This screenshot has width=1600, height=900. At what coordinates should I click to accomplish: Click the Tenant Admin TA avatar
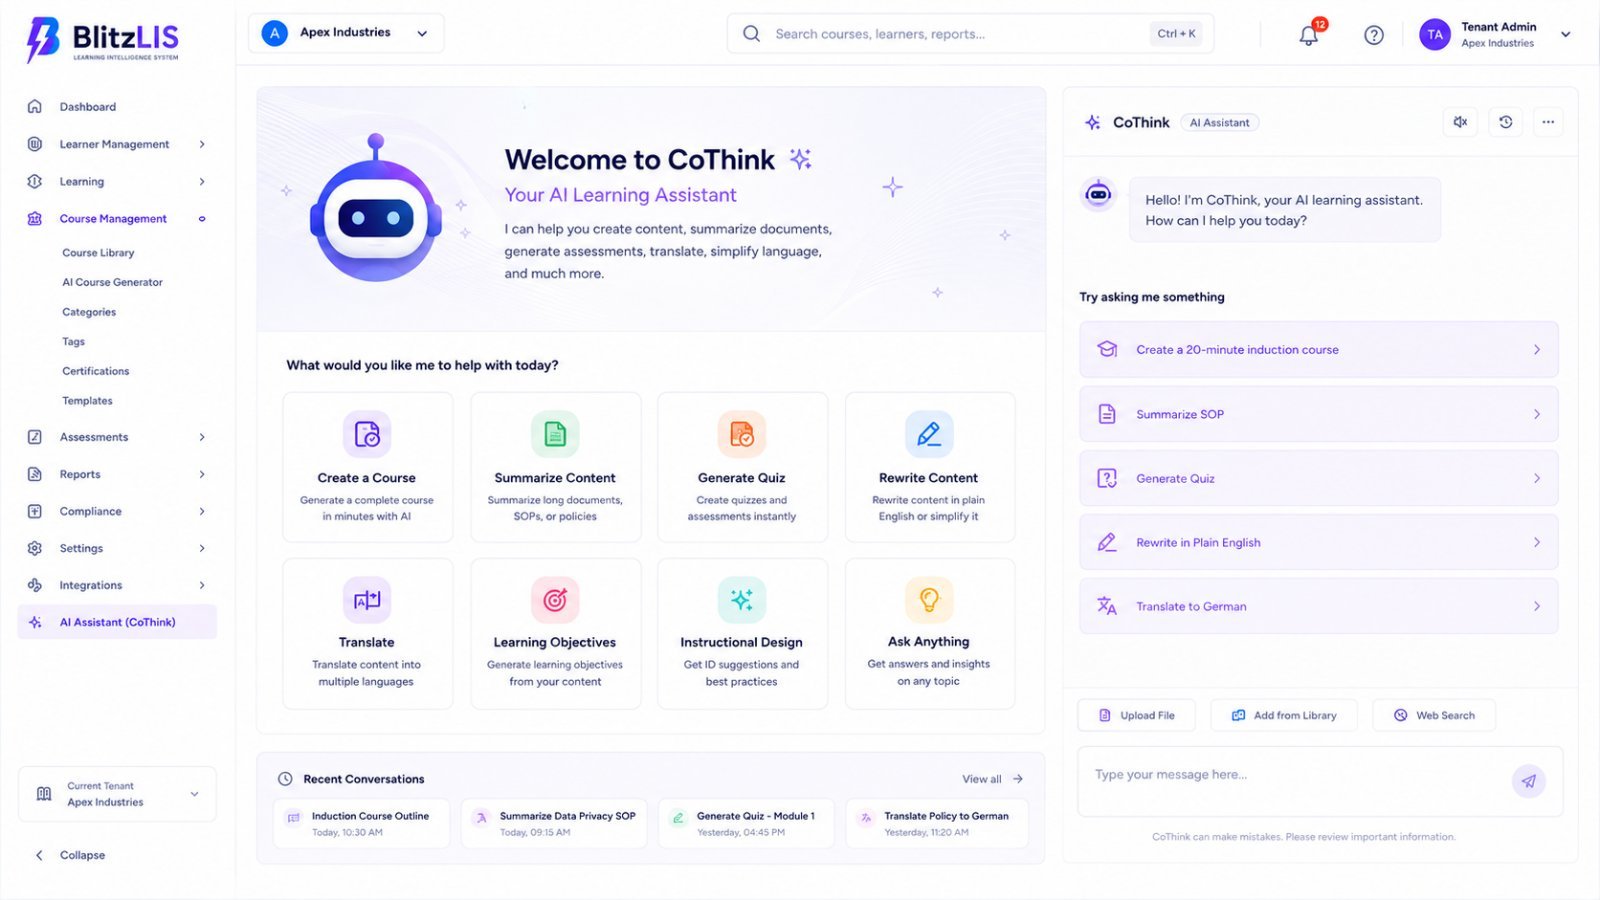[x=1435, y=34]
